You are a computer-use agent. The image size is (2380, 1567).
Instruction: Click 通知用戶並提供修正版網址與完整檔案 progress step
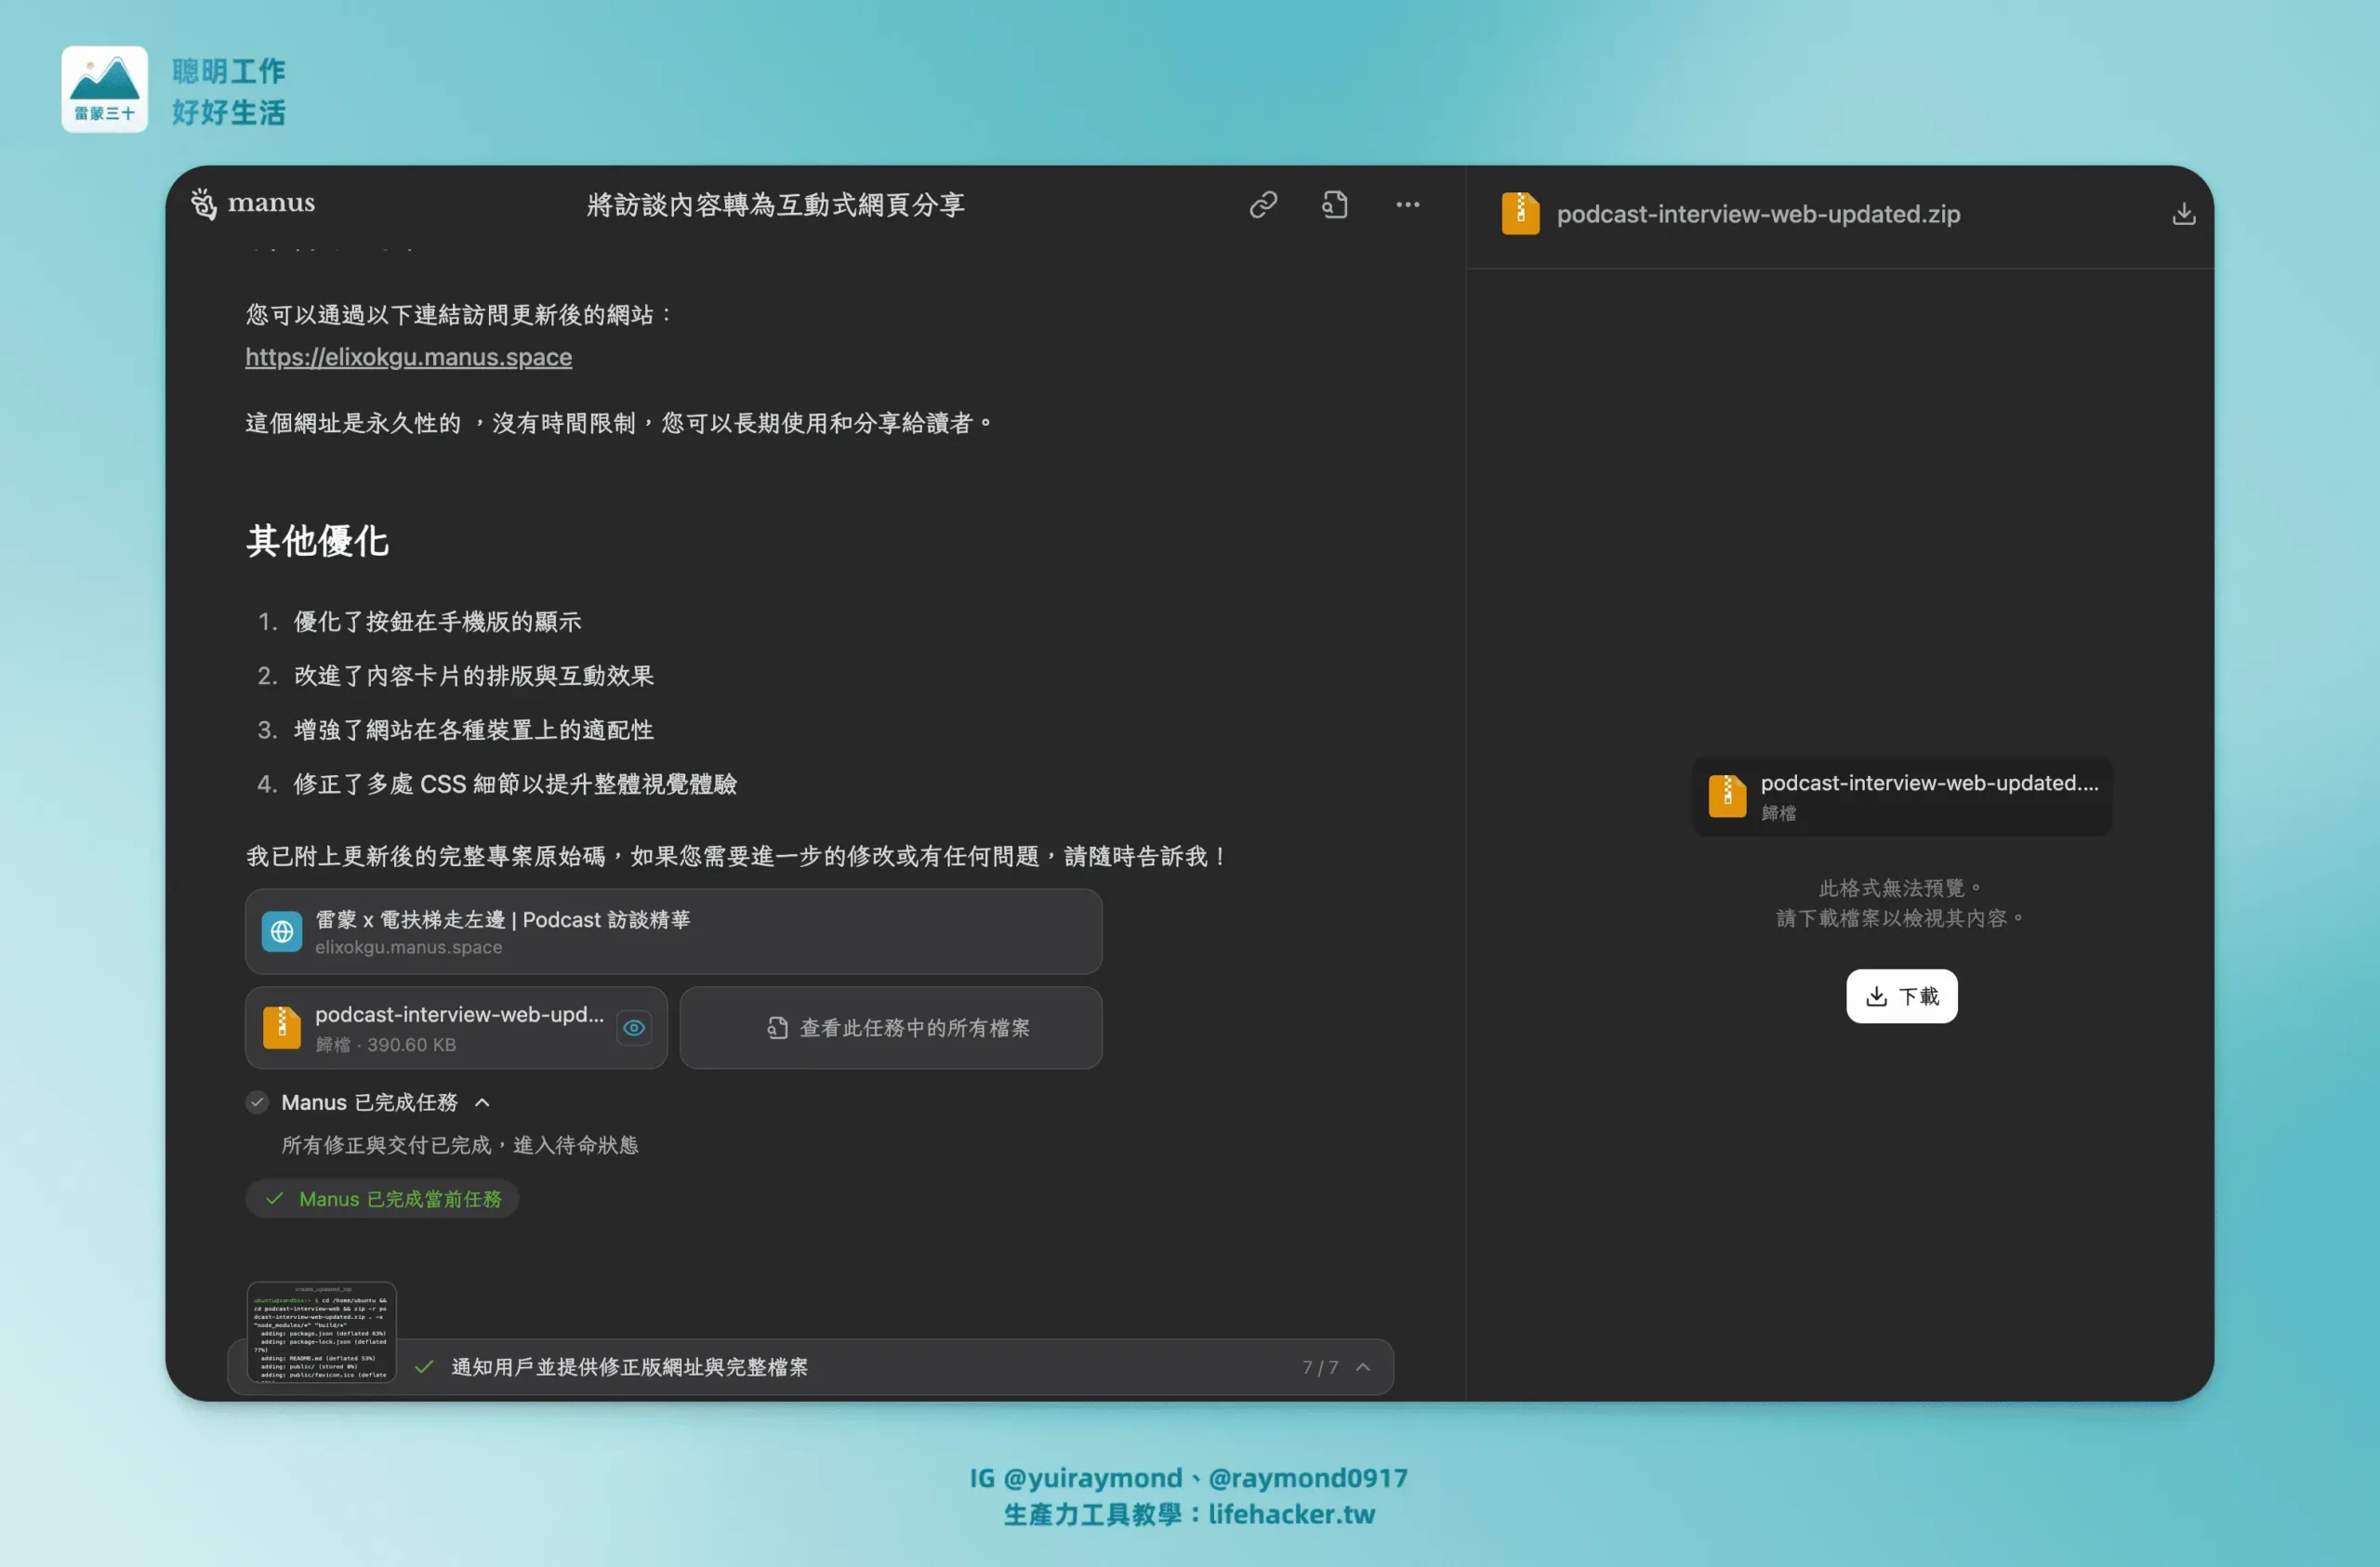click(629, 1367)
